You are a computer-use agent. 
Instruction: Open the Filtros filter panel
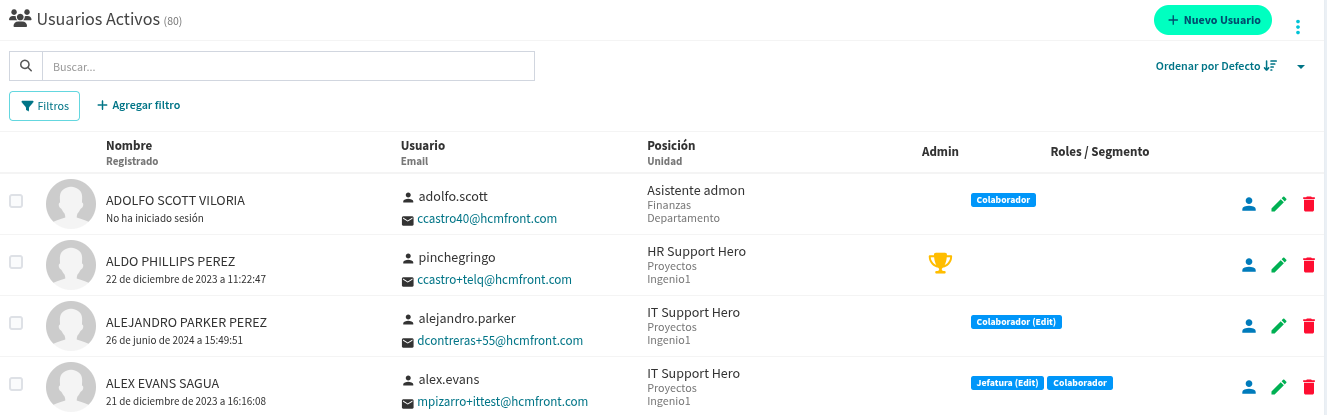pyautogui.click(x=44, y=105)
